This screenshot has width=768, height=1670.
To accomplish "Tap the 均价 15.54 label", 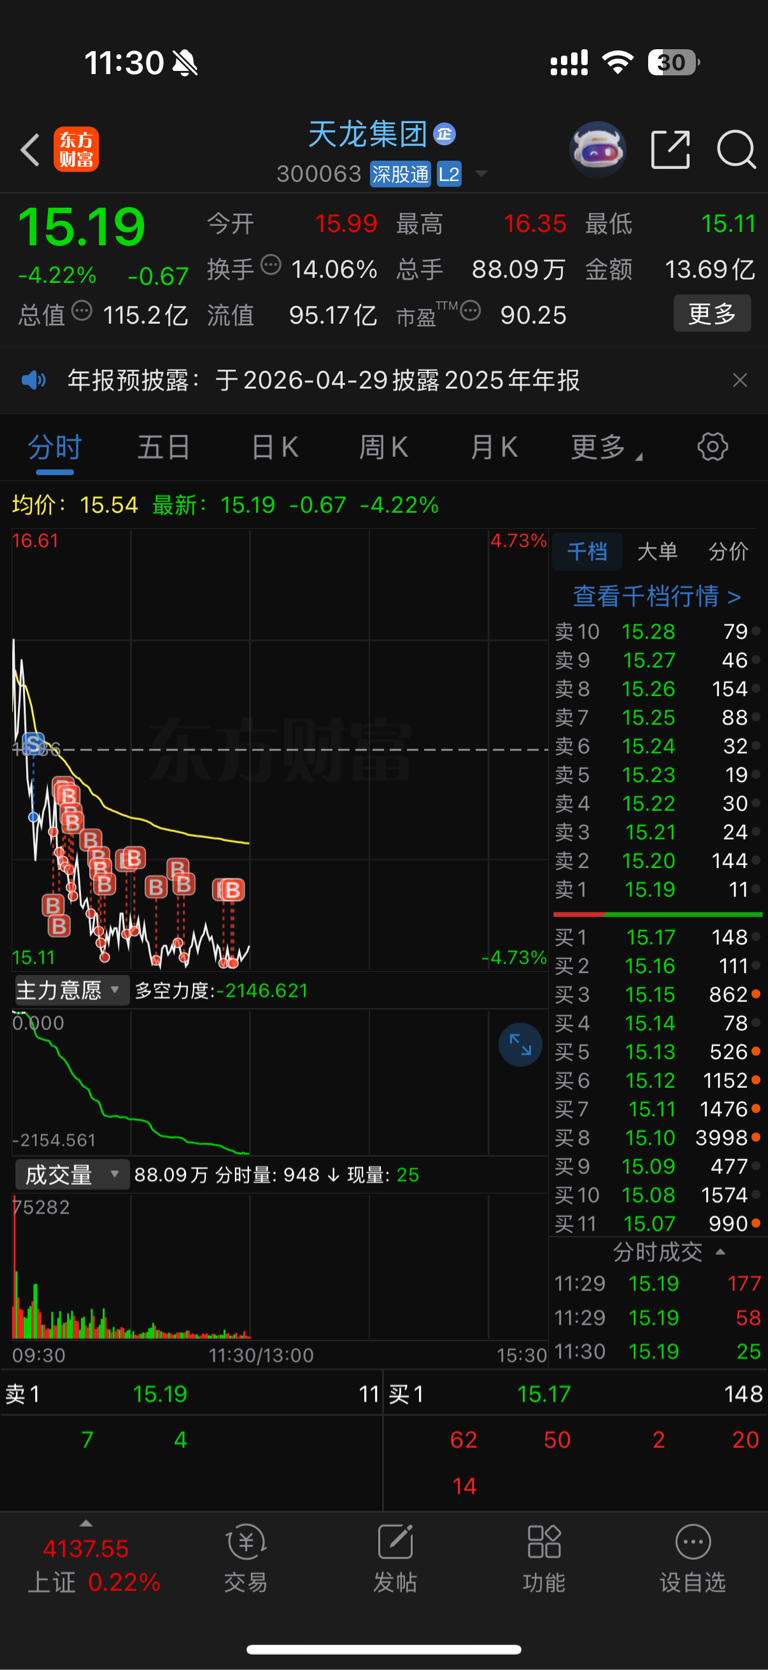I will pos(75,505).
